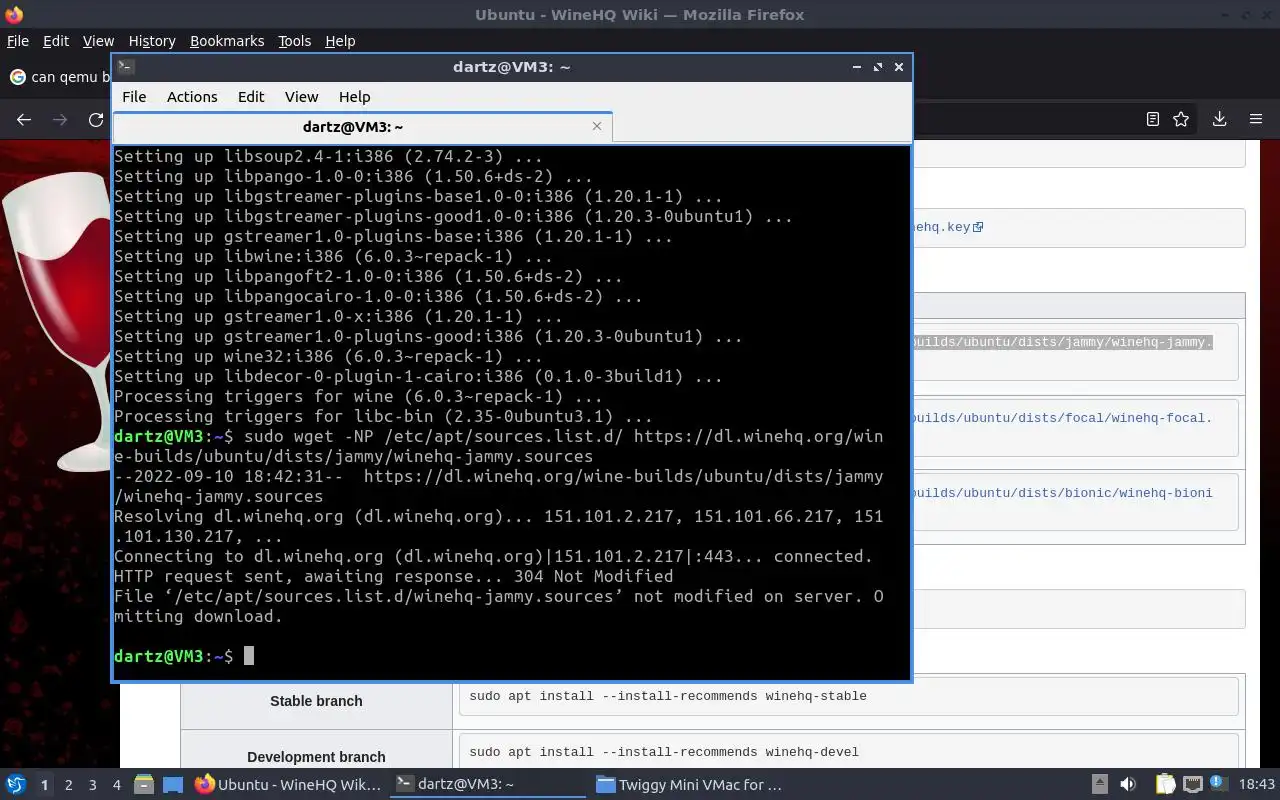Open the Twiggy Mini VMac taskbar entry
Screen dimensions: 1280x800
pyautogui.click(x=690, y=785)
